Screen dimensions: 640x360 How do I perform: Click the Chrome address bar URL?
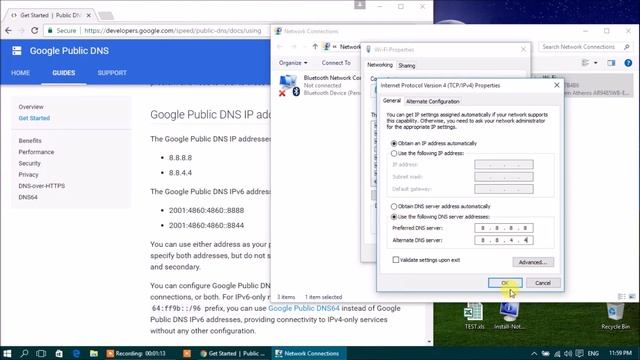[x=173, y=31]
